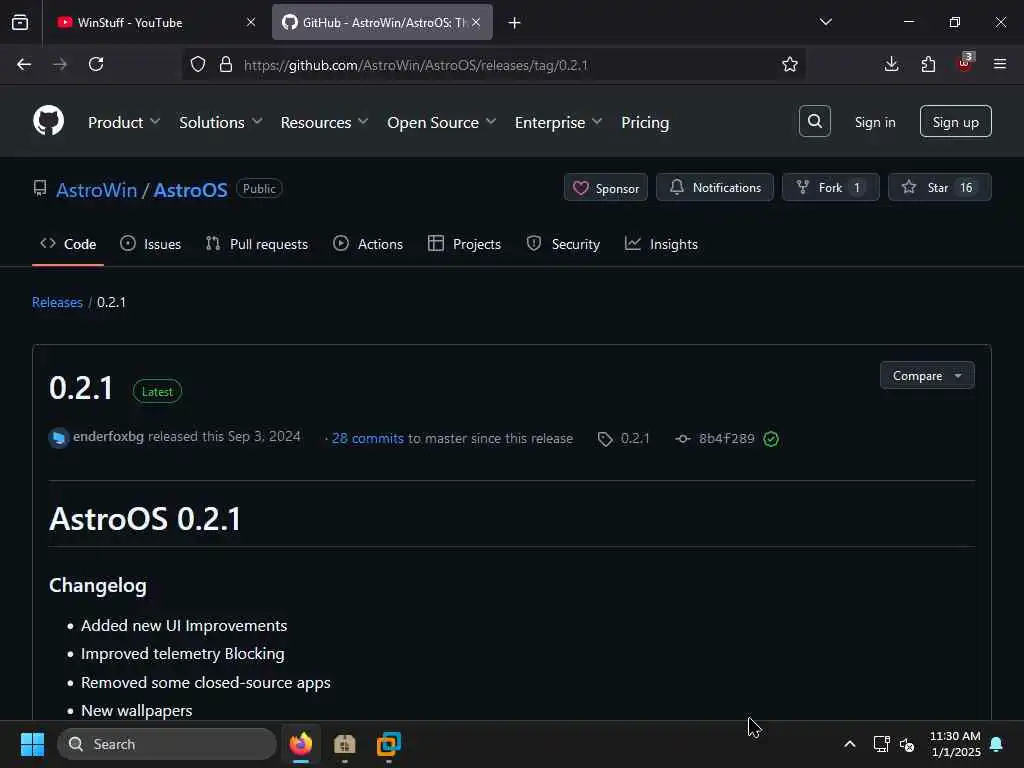
Task: Close the WinStuff - YouTube tab
Action: click(251, 22)
